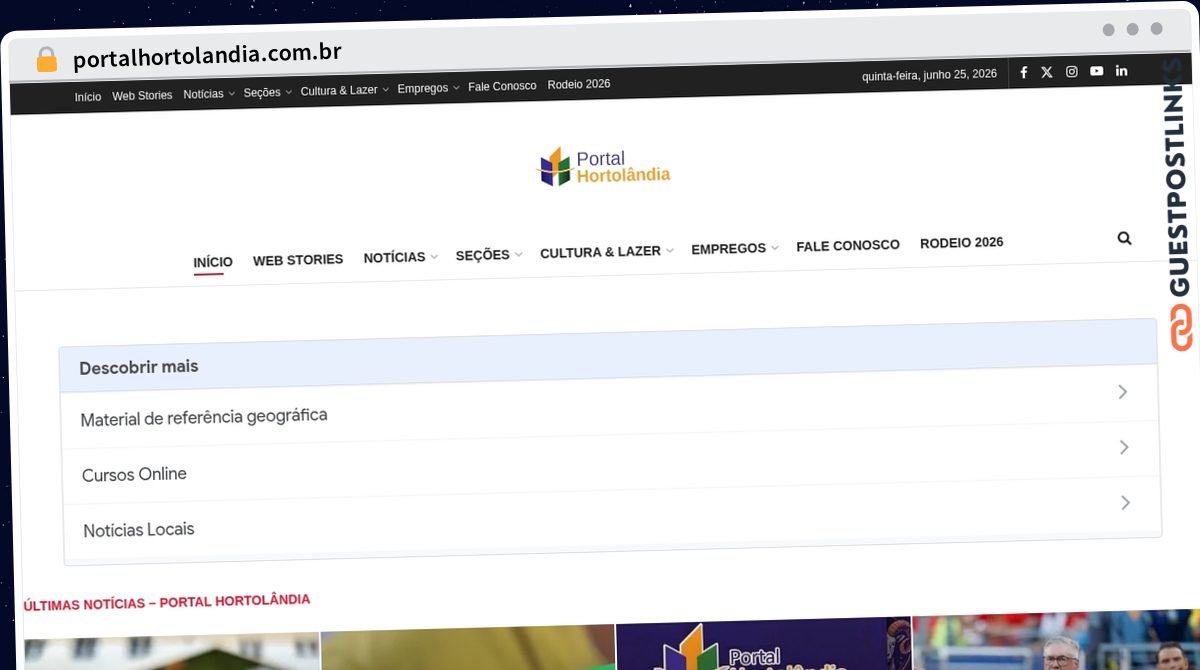The height and width of the screenshot is (670, 1200).
Task: Click the search magnifier icon
Action: click(1124, 238)
